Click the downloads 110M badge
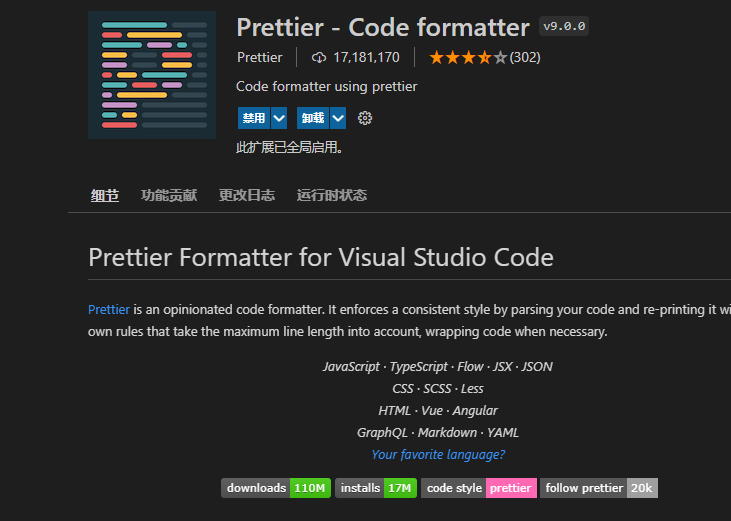This screenshot has height=521, width=731. tap(276, 488)
